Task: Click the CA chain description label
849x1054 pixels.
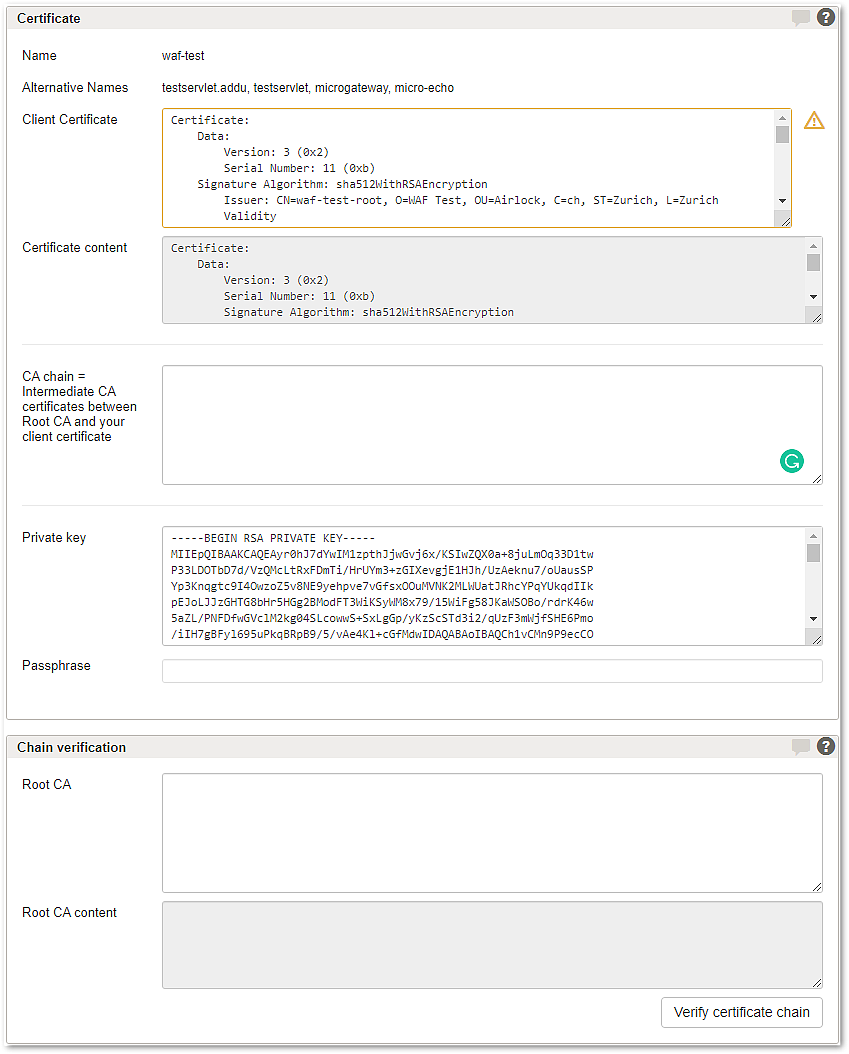Action: pyautogui.click(x=79, y=407)
